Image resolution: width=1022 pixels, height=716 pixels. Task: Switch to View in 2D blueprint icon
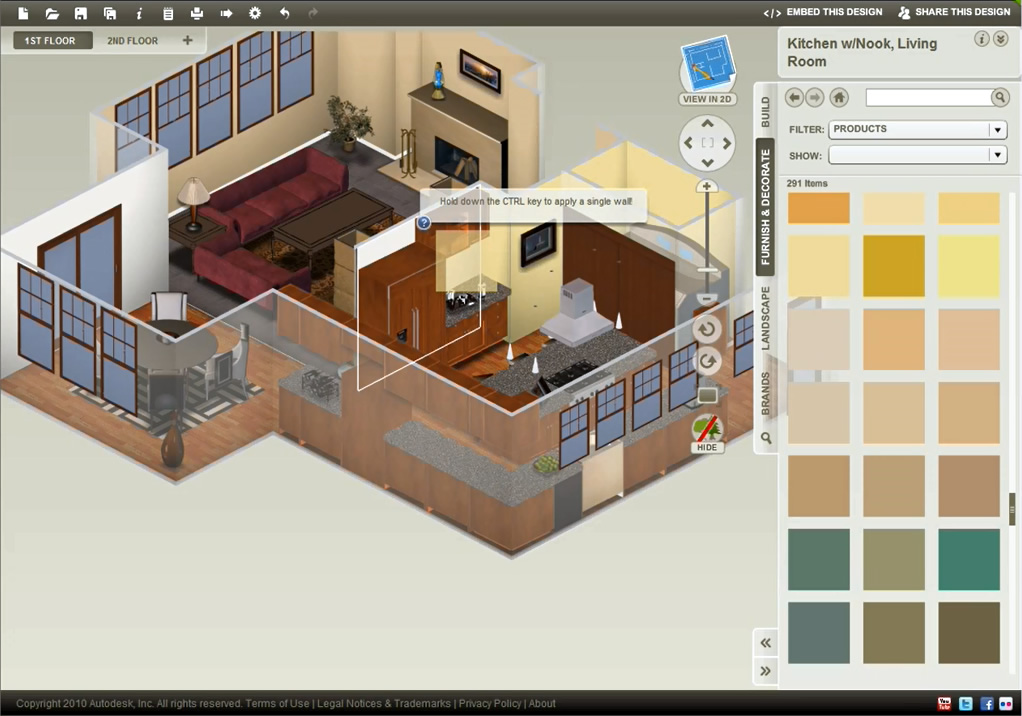[708, 71]
